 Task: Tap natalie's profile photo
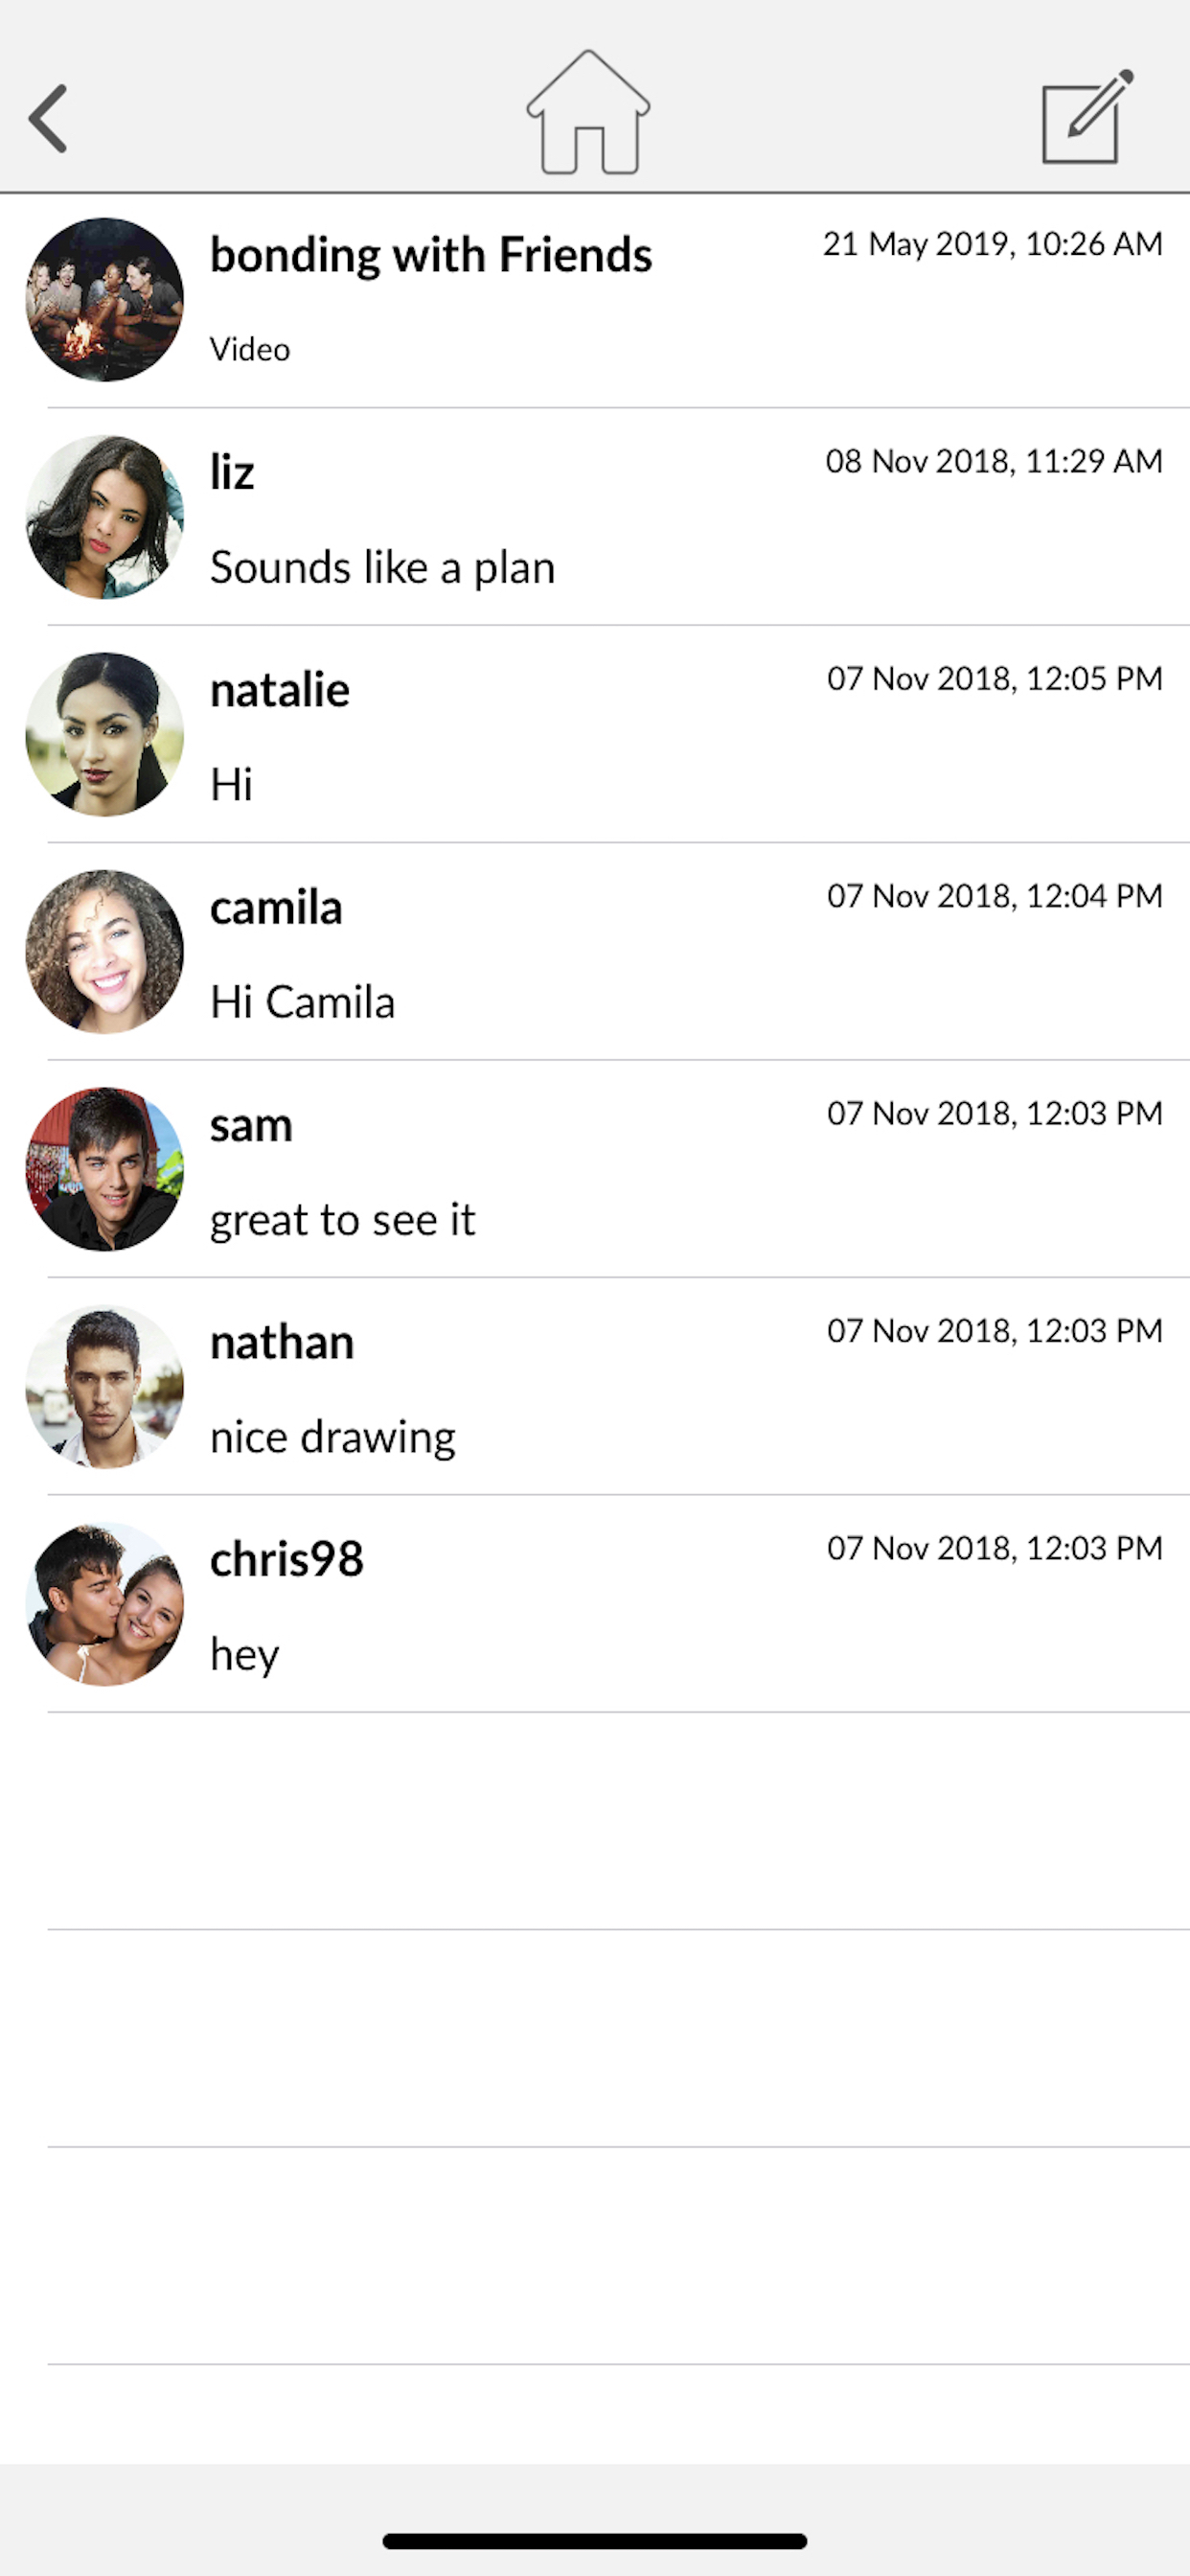click(x=105, y=735)
